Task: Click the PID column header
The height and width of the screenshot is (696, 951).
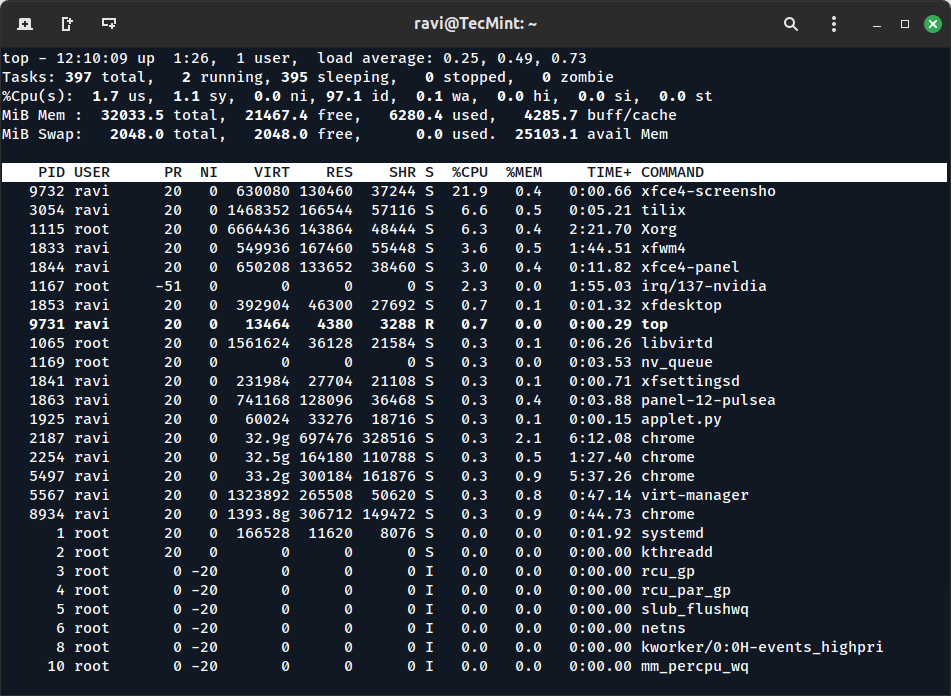Action: 52,172
